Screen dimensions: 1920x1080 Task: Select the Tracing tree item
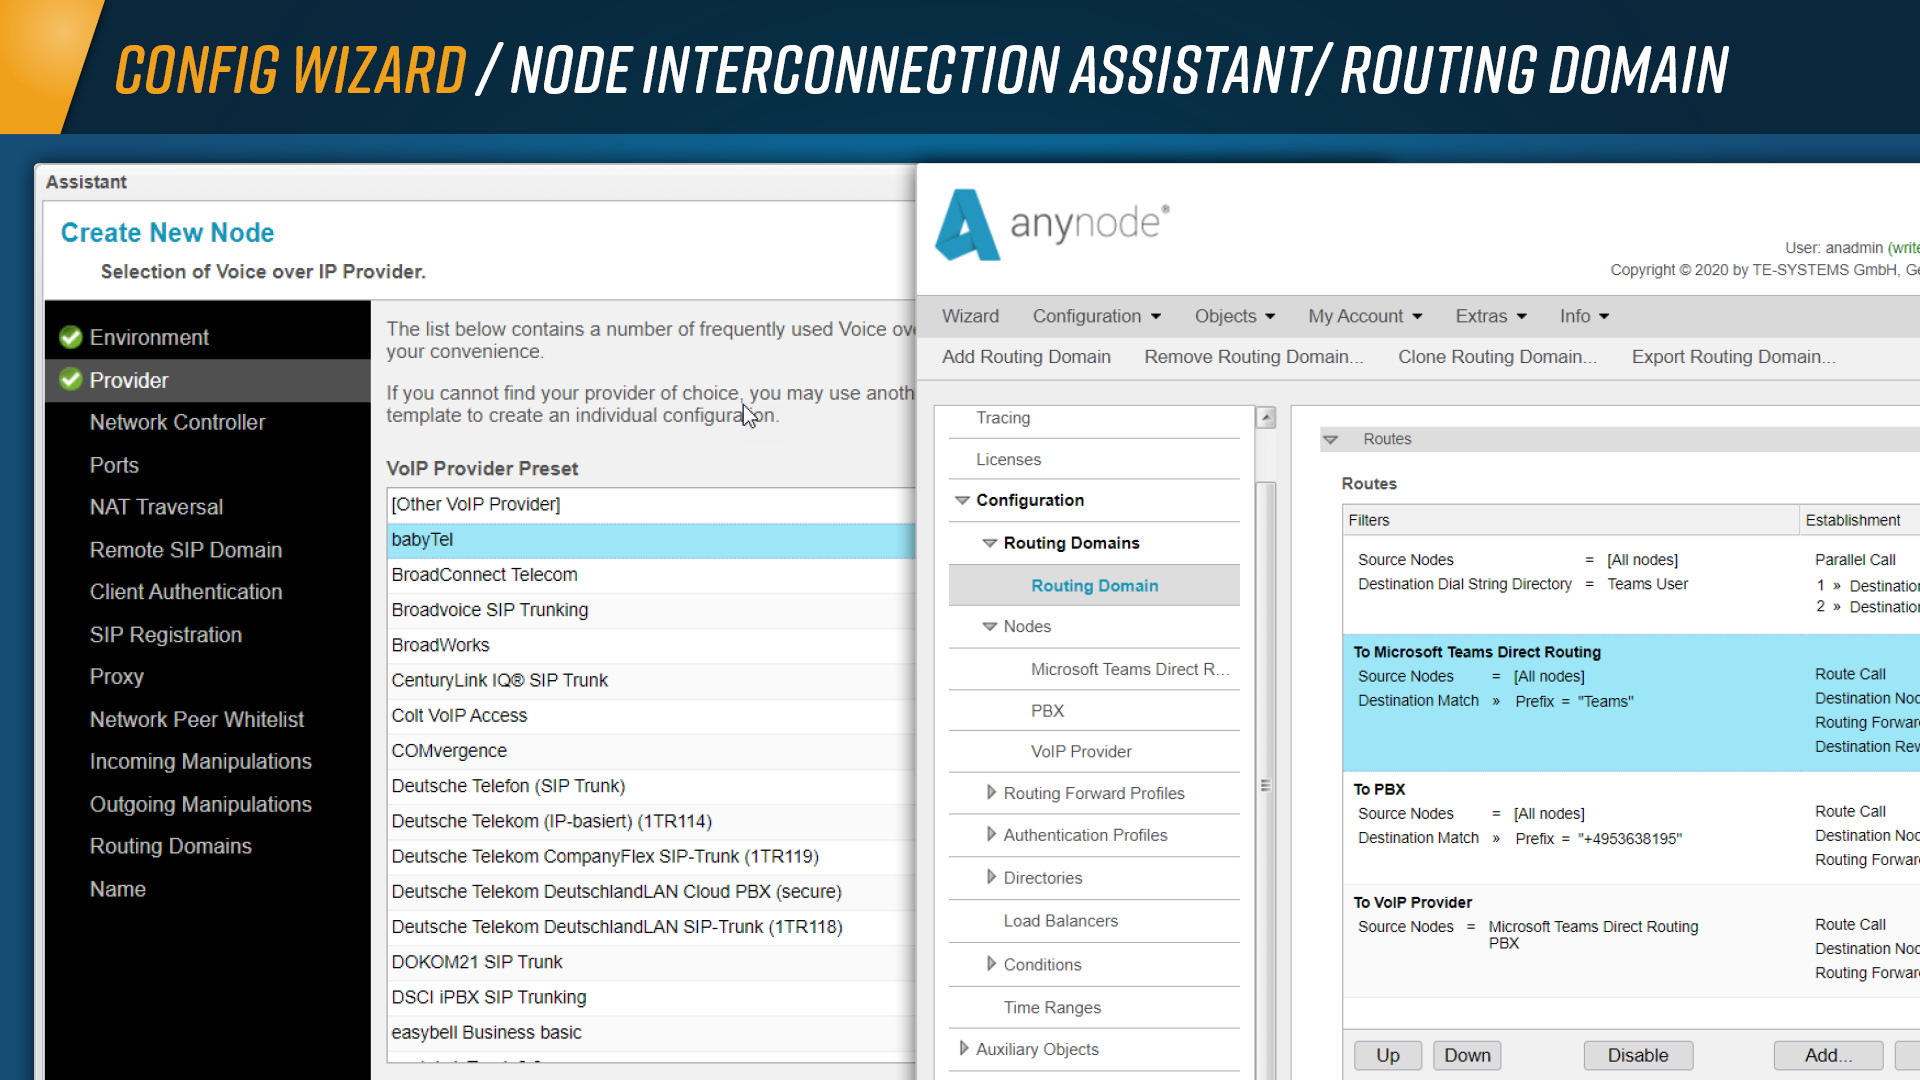tap(1003, 418)
